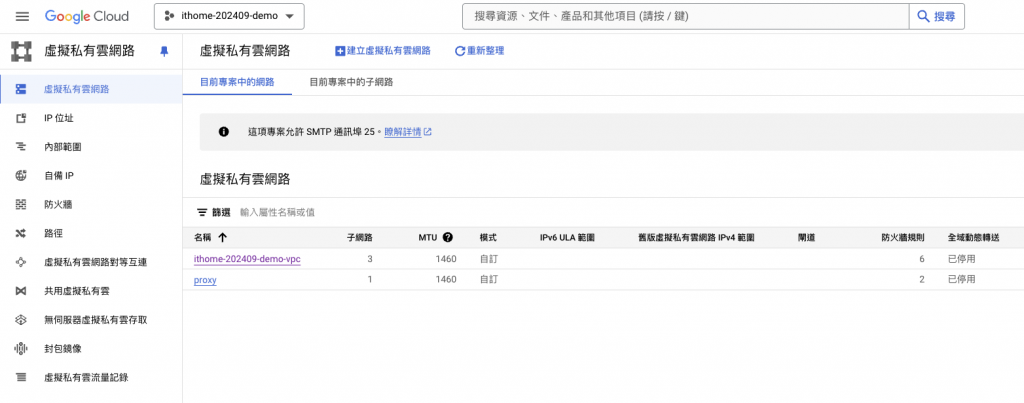Click the 名稱 sort ascending arrow
Screen dimensions: 1024x403
(222, 237)
